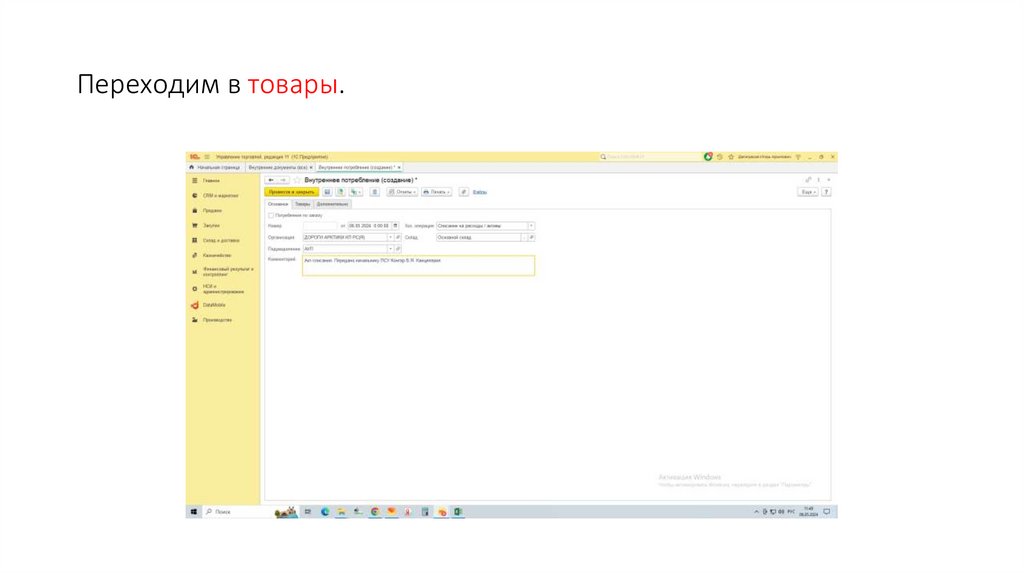Viewport: 1024px width, 574px height.
Task: Click Провести и закрыть button
Action: pyautogui.click(x=291, y=192)
